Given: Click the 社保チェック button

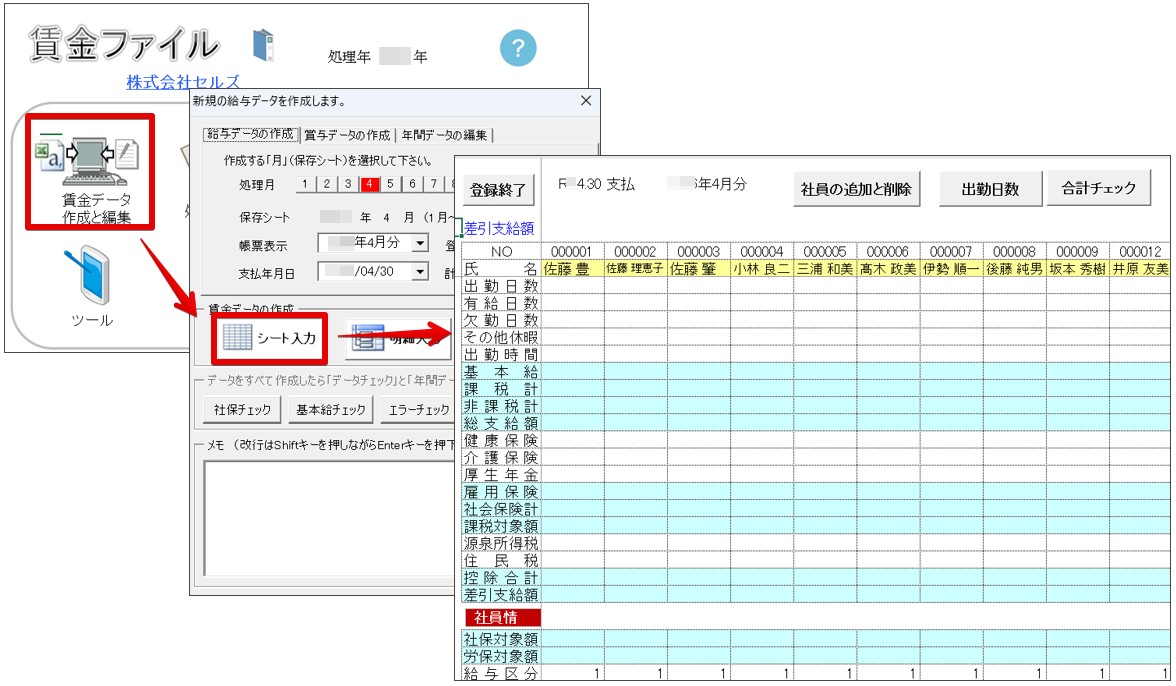Looking at the screenshot, I should [x=242, y=409].
